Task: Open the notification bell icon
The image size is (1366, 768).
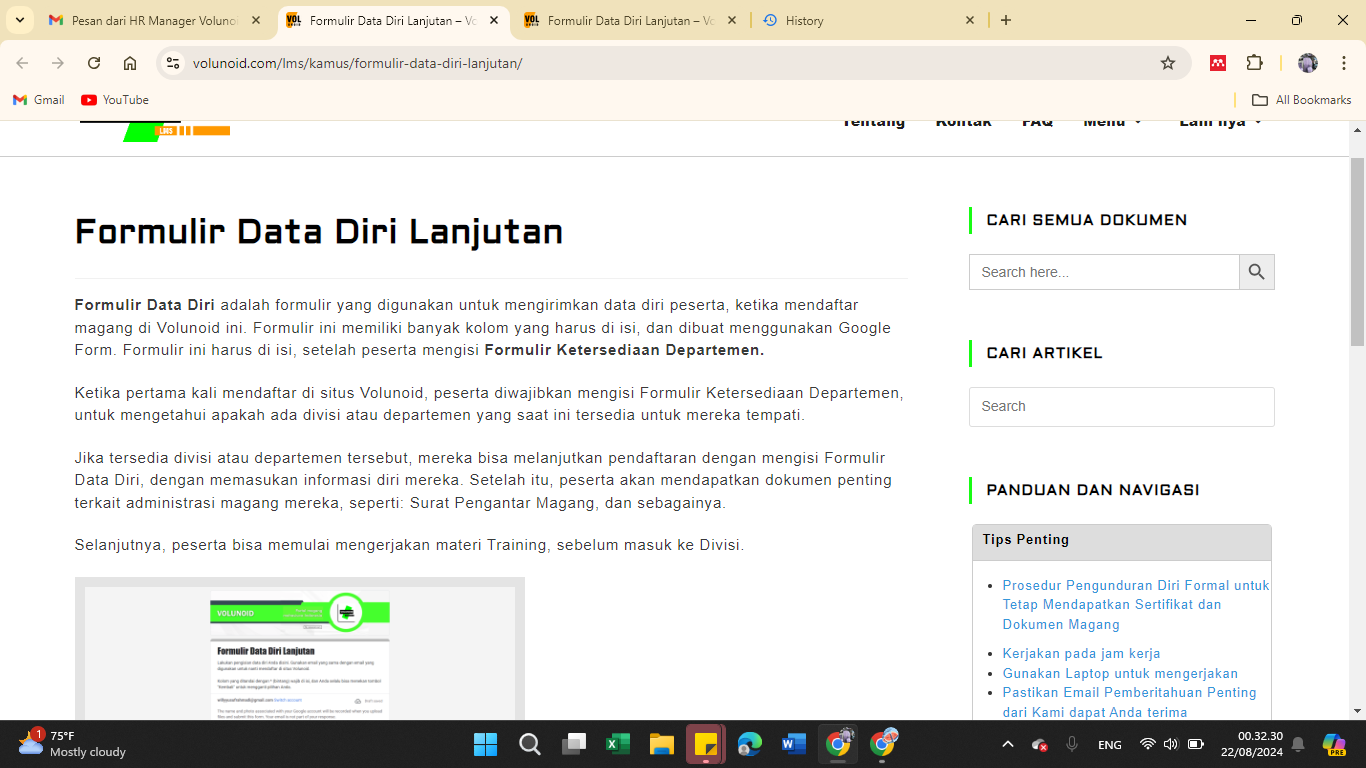Action: coord(1298,744)
